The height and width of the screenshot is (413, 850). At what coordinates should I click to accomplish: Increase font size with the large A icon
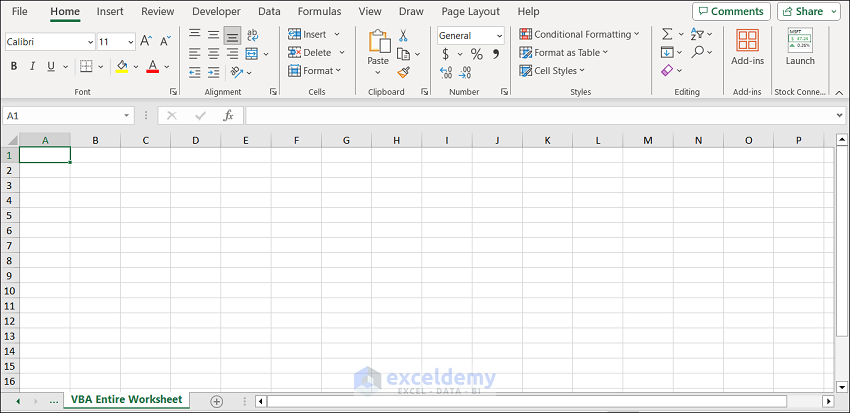coord(146,41)
